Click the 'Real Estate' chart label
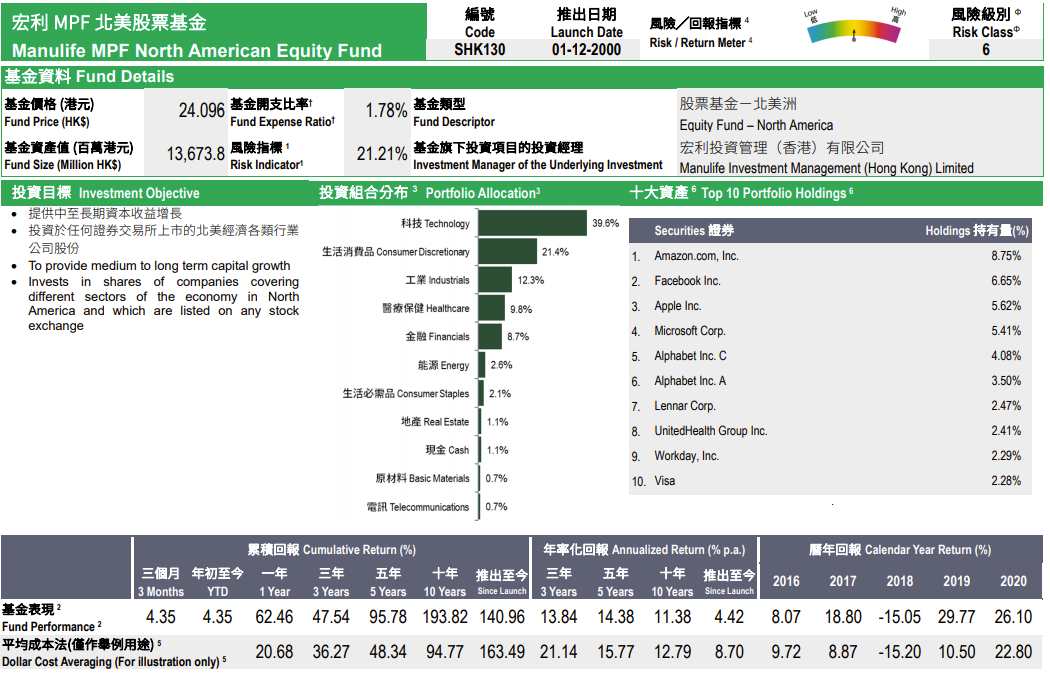The image size is (1050, 678). click(x=435, y=421)
